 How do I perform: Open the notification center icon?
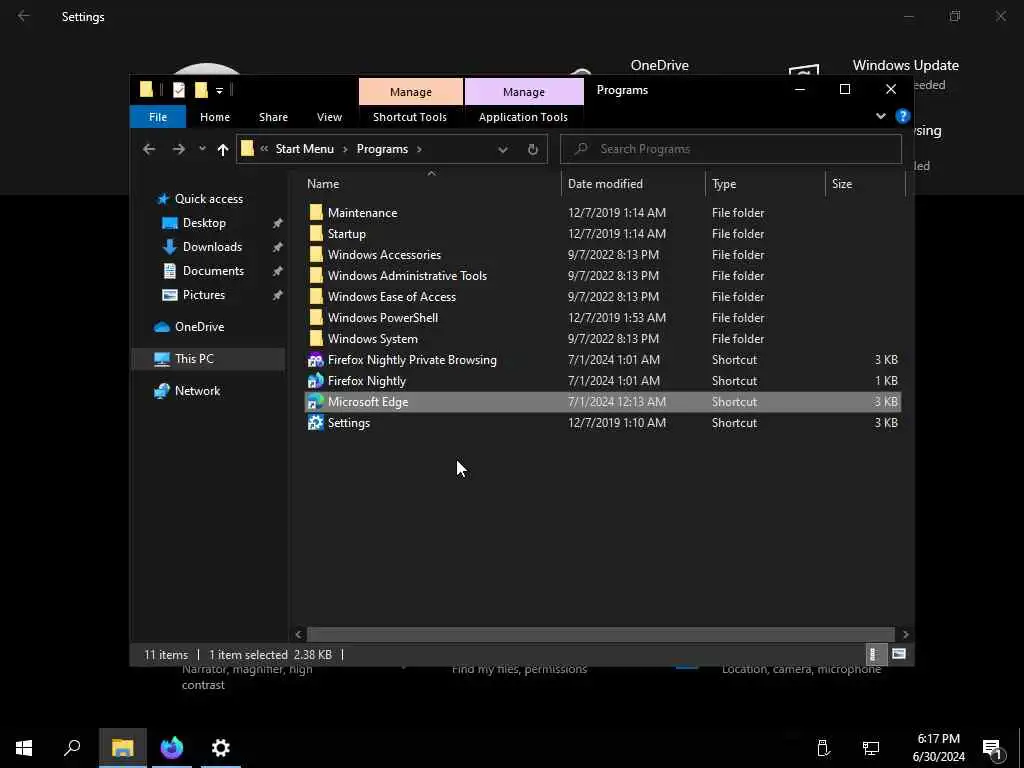coord(992,748)
